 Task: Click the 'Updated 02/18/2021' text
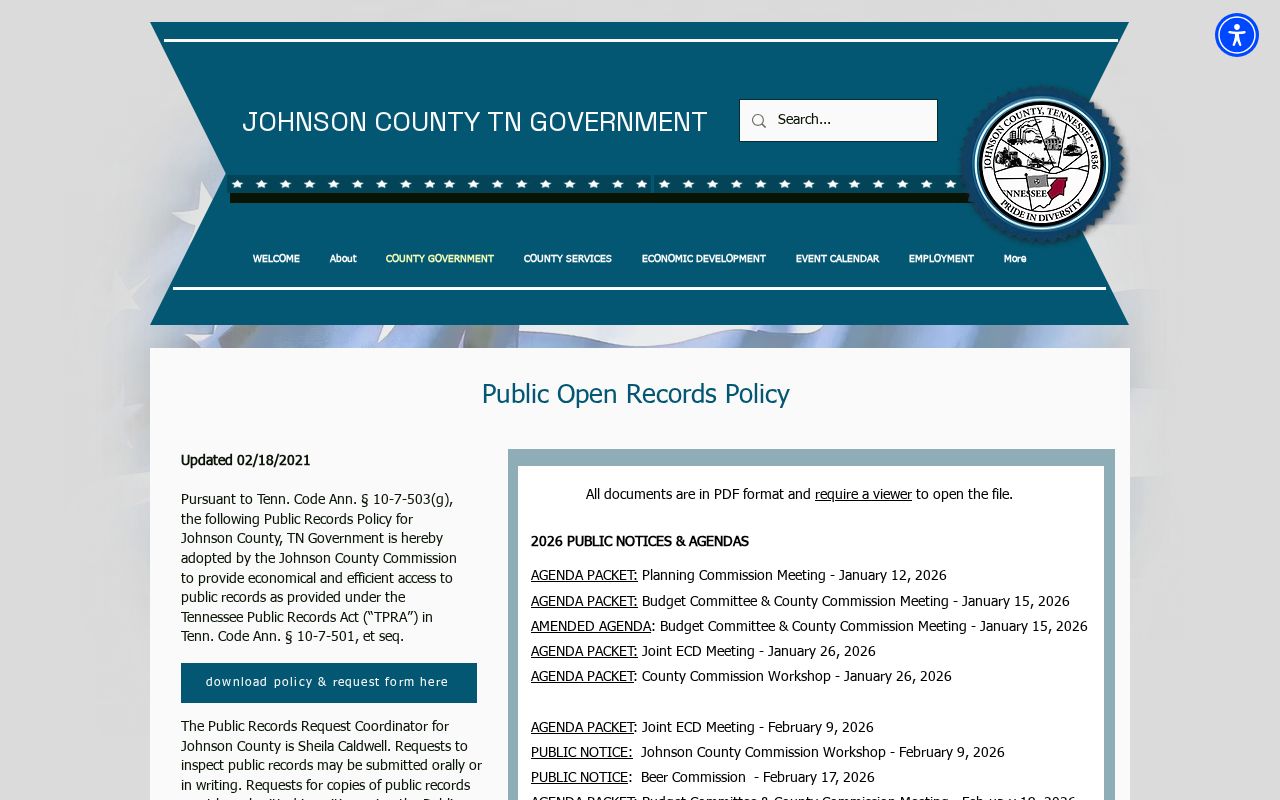[x=246, y=461]
